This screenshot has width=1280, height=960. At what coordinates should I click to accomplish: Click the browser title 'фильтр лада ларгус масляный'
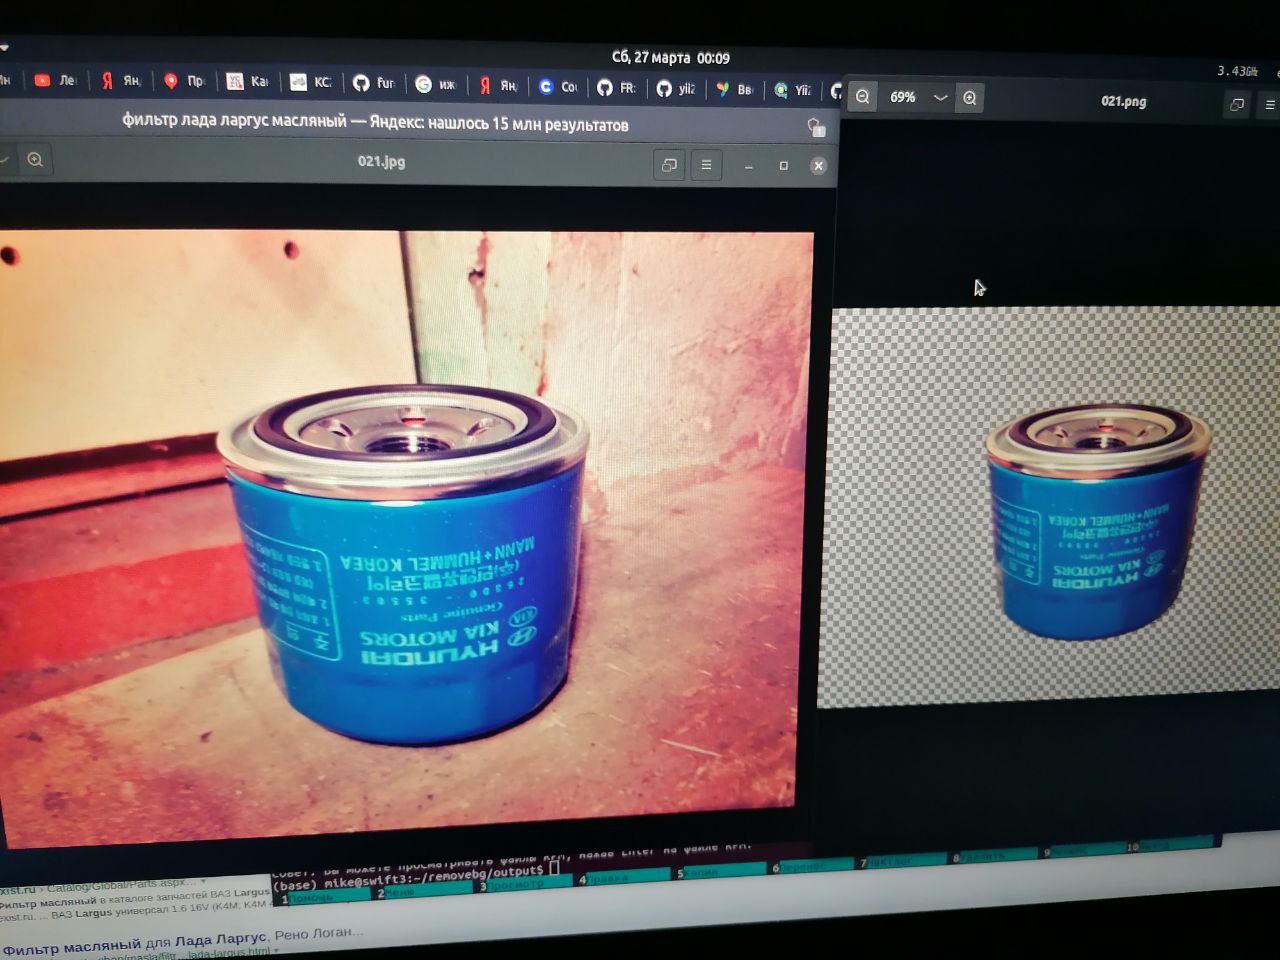[375, 124]
